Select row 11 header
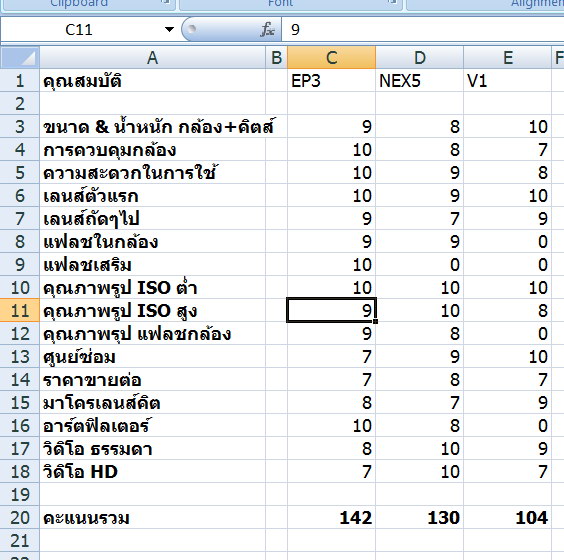This screenshot has width=564, height=560. click(x=20, y=310)
